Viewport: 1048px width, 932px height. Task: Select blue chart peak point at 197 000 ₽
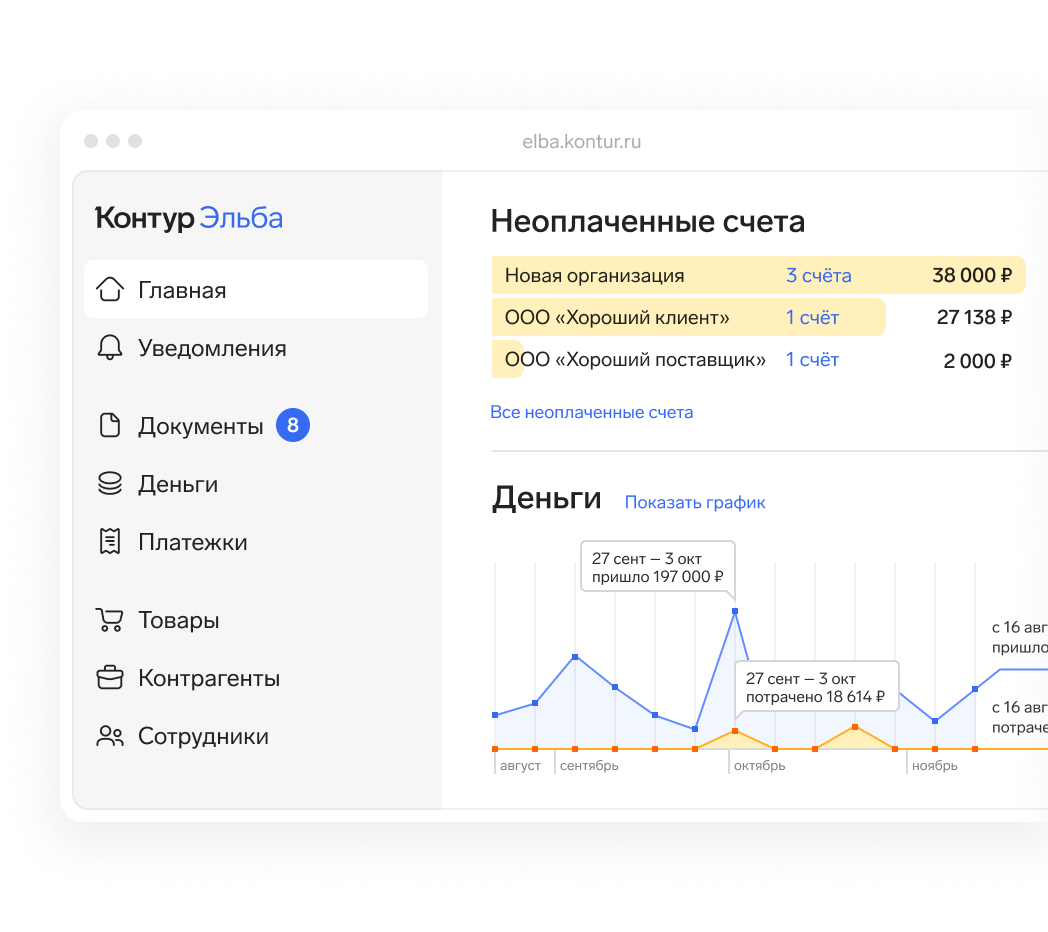point(735,611)
